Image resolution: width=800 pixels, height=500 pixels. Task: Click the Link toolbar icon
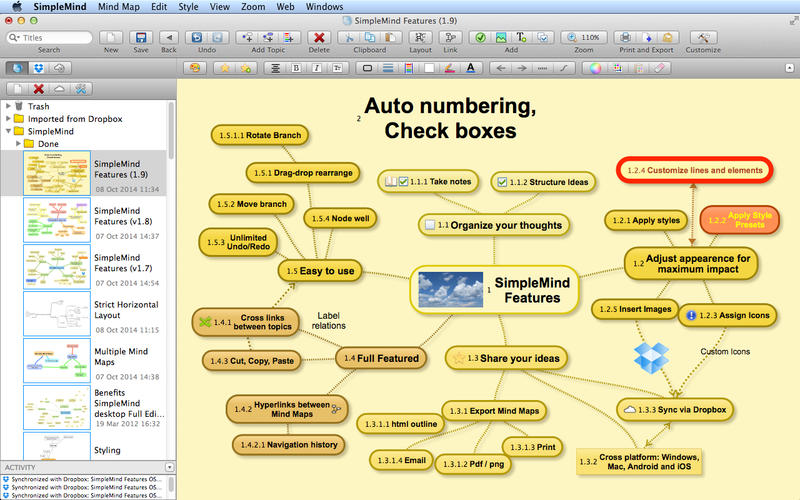click(x=450, y=37)
